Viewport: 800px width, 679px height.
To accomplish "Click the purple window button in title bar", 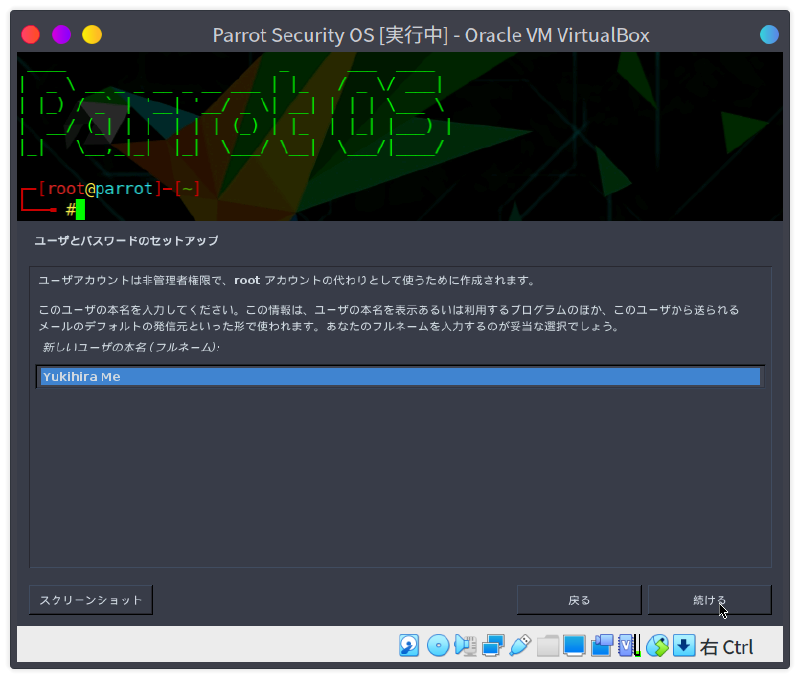I will click(x=61, y=35).
